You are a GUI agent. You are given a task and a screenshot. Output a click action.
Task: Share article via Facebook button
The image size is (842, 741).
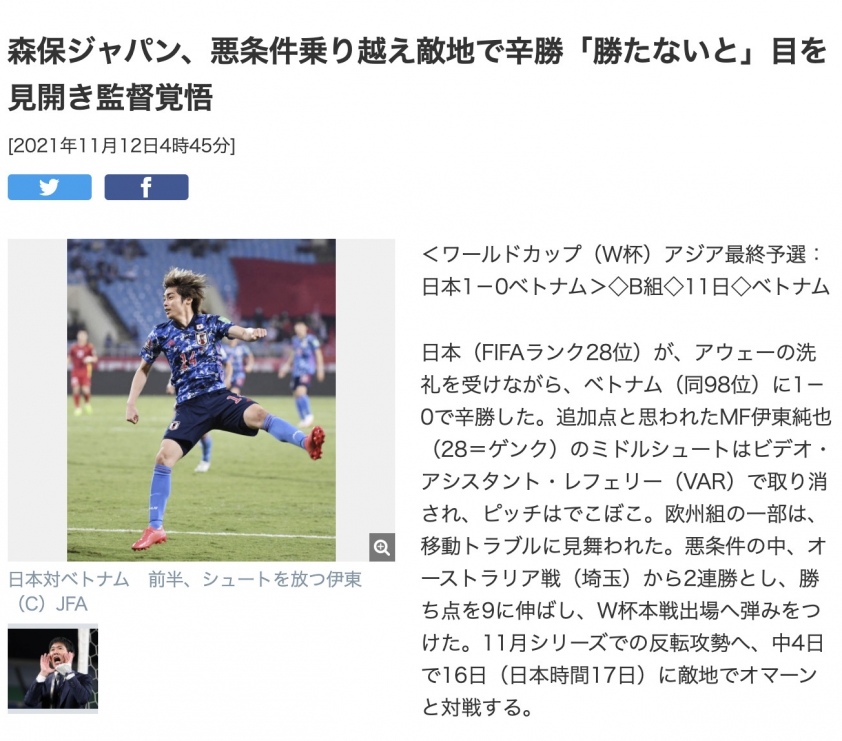(146, 187)
